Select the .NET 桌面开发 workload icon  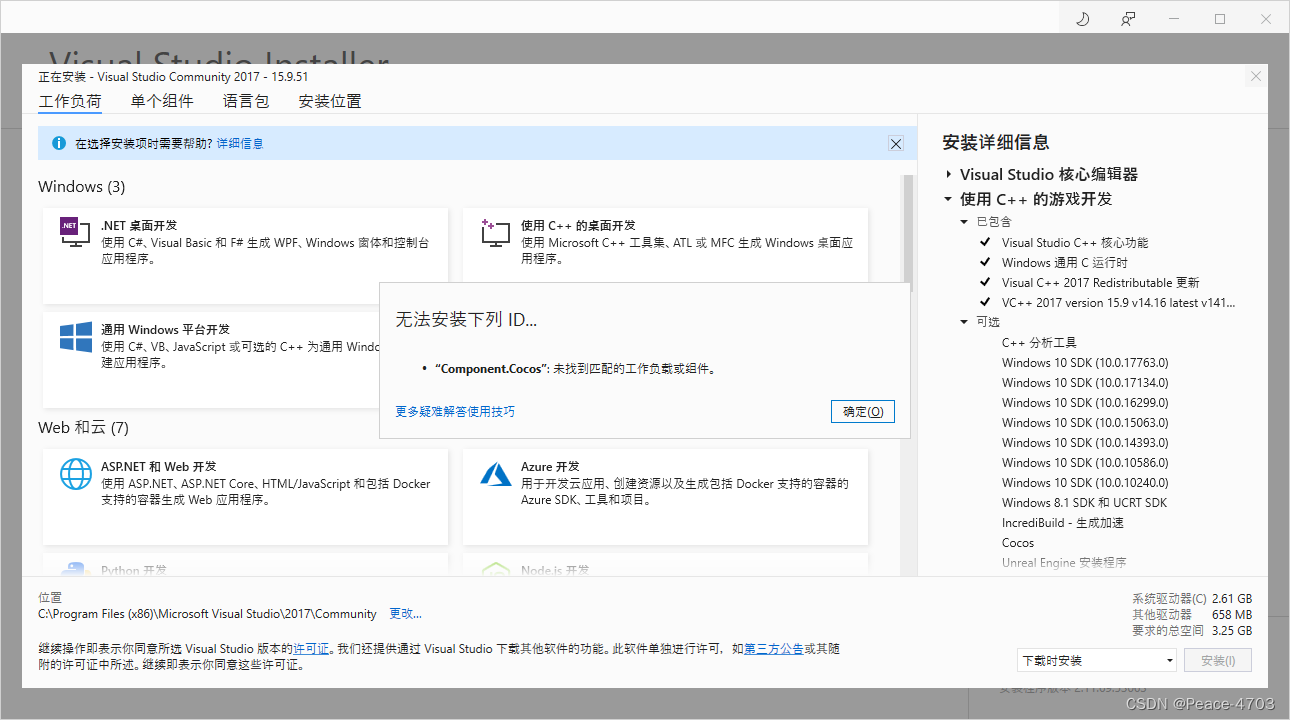point(74,232)
